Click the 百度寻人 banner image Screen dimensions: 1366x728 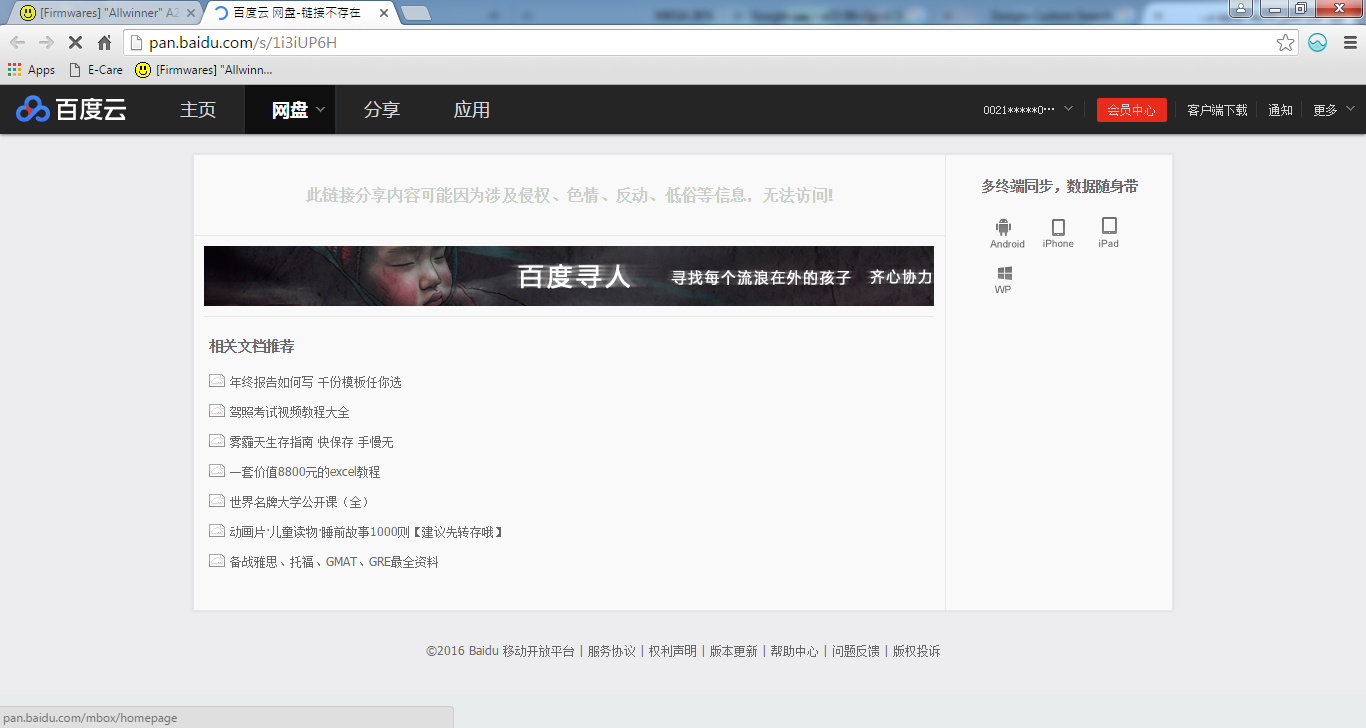click(569, 276)
